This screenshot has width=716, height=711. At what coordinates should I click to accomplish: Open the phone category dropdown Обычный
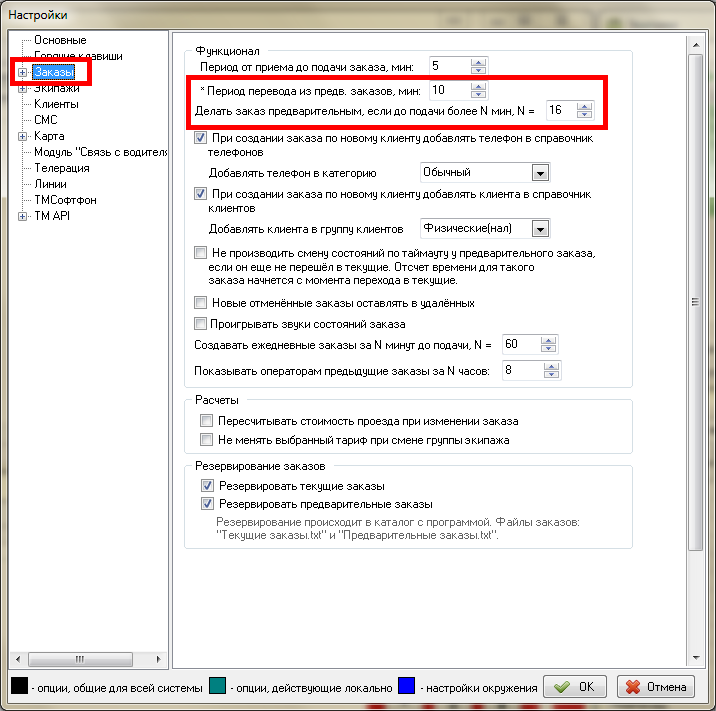540,173
